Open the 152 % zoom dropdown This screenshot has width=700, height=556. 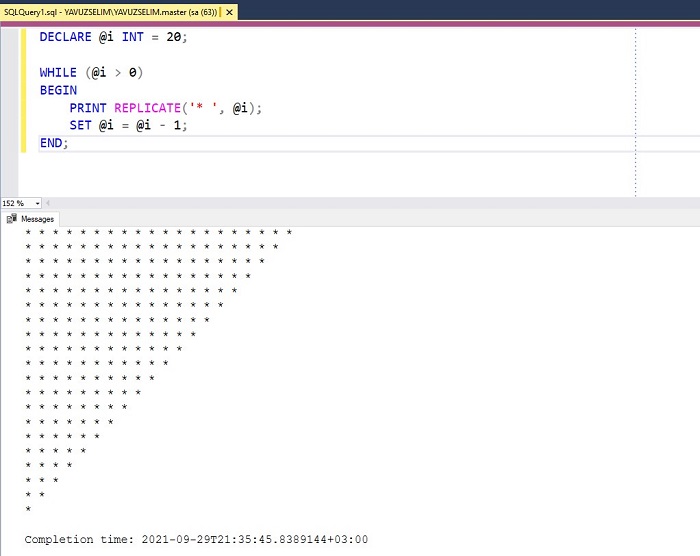(x=38, y=203)
